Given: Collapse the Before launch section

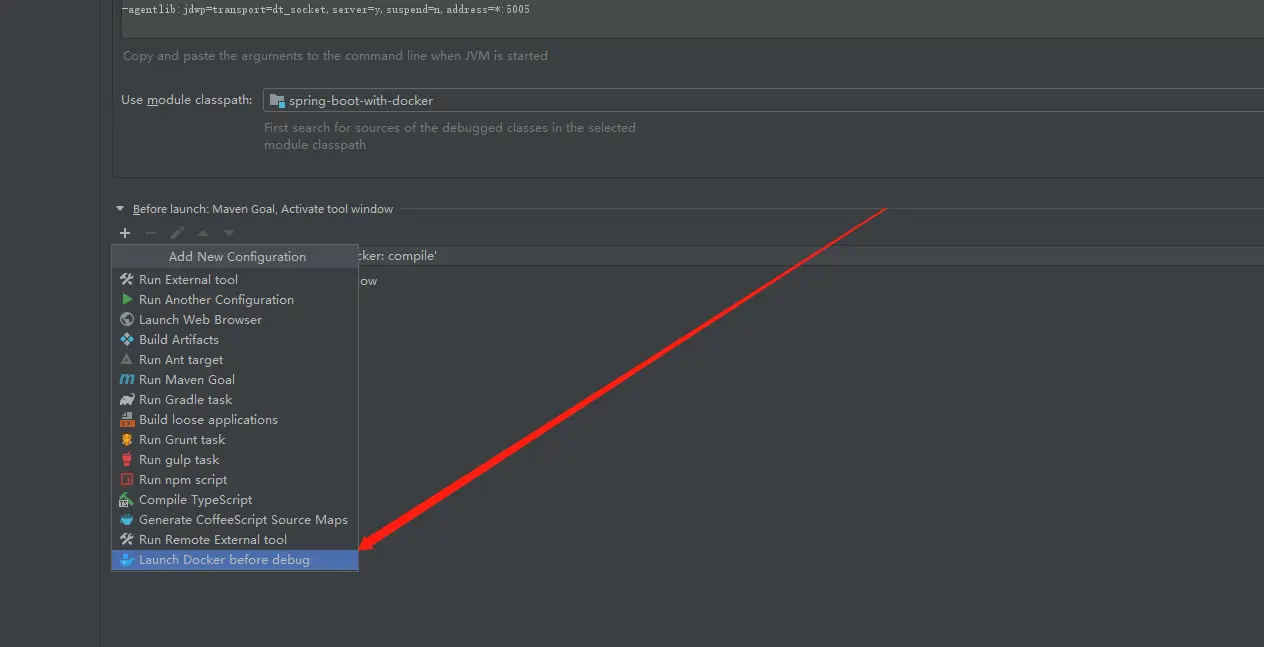Looking at the screenshot, I should [121, 209].
